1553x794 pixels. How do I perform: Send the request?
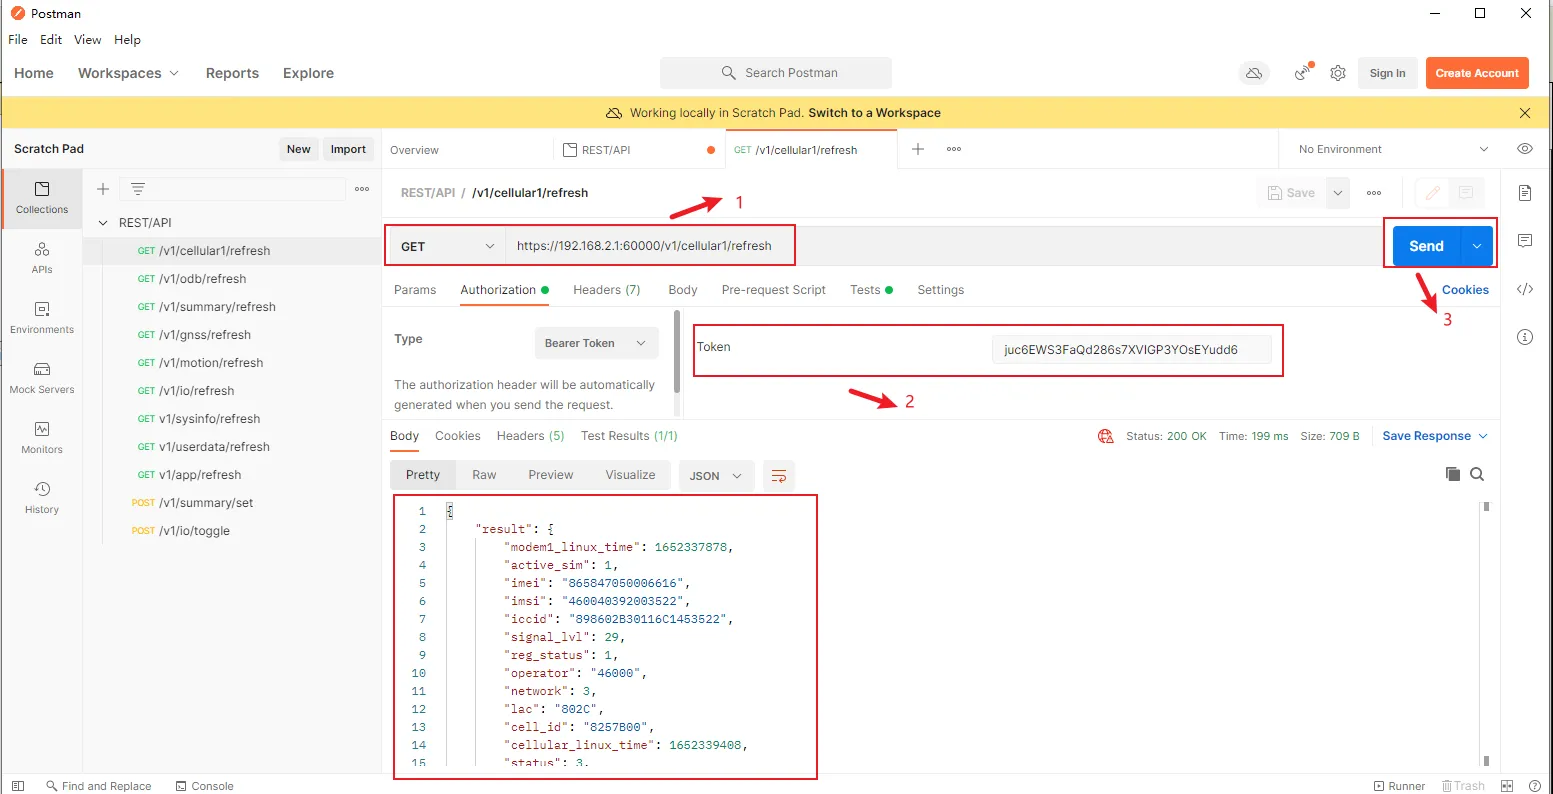(x=1427, y=246)
